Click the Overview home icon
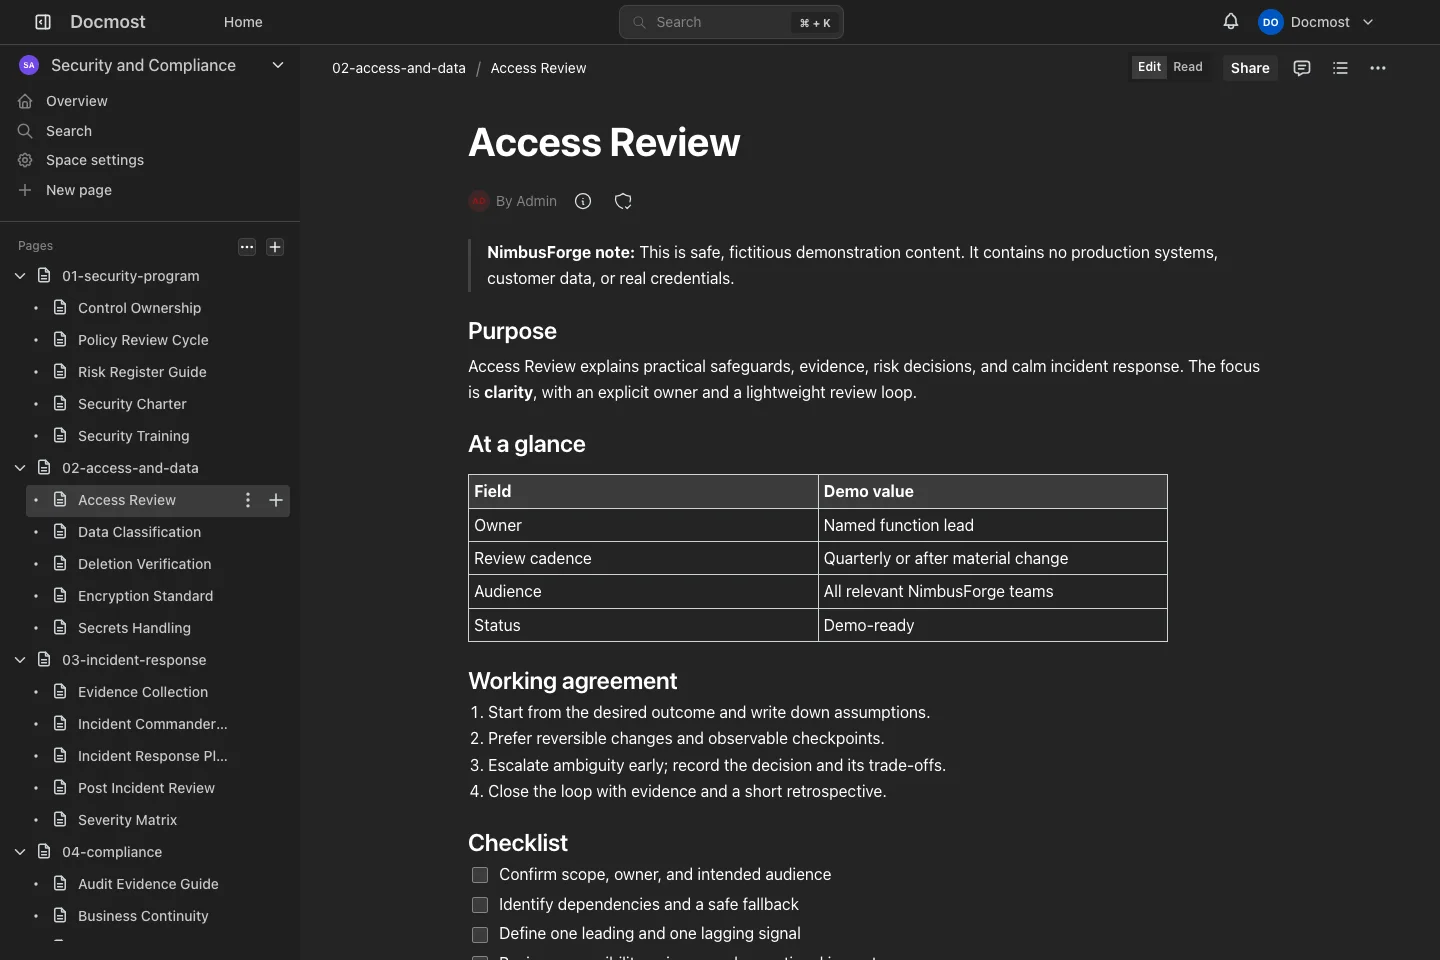 [x=25, y=101]
